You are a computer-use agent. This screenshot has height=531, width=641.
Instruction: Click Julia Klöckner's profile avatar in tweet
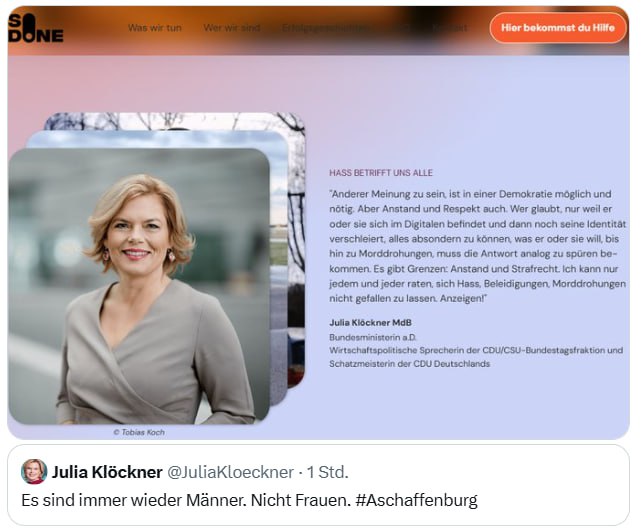point(34,471)
